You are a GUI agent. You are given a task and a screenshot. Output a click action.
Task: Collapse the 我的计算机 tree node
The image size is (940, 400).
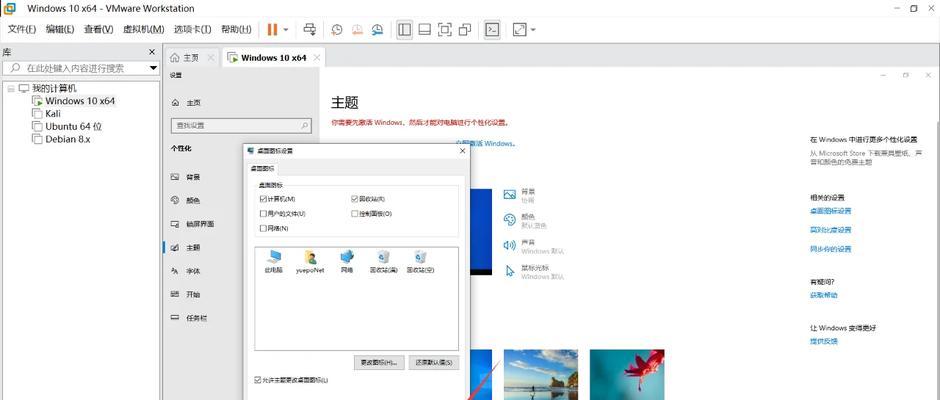[10, 89]
